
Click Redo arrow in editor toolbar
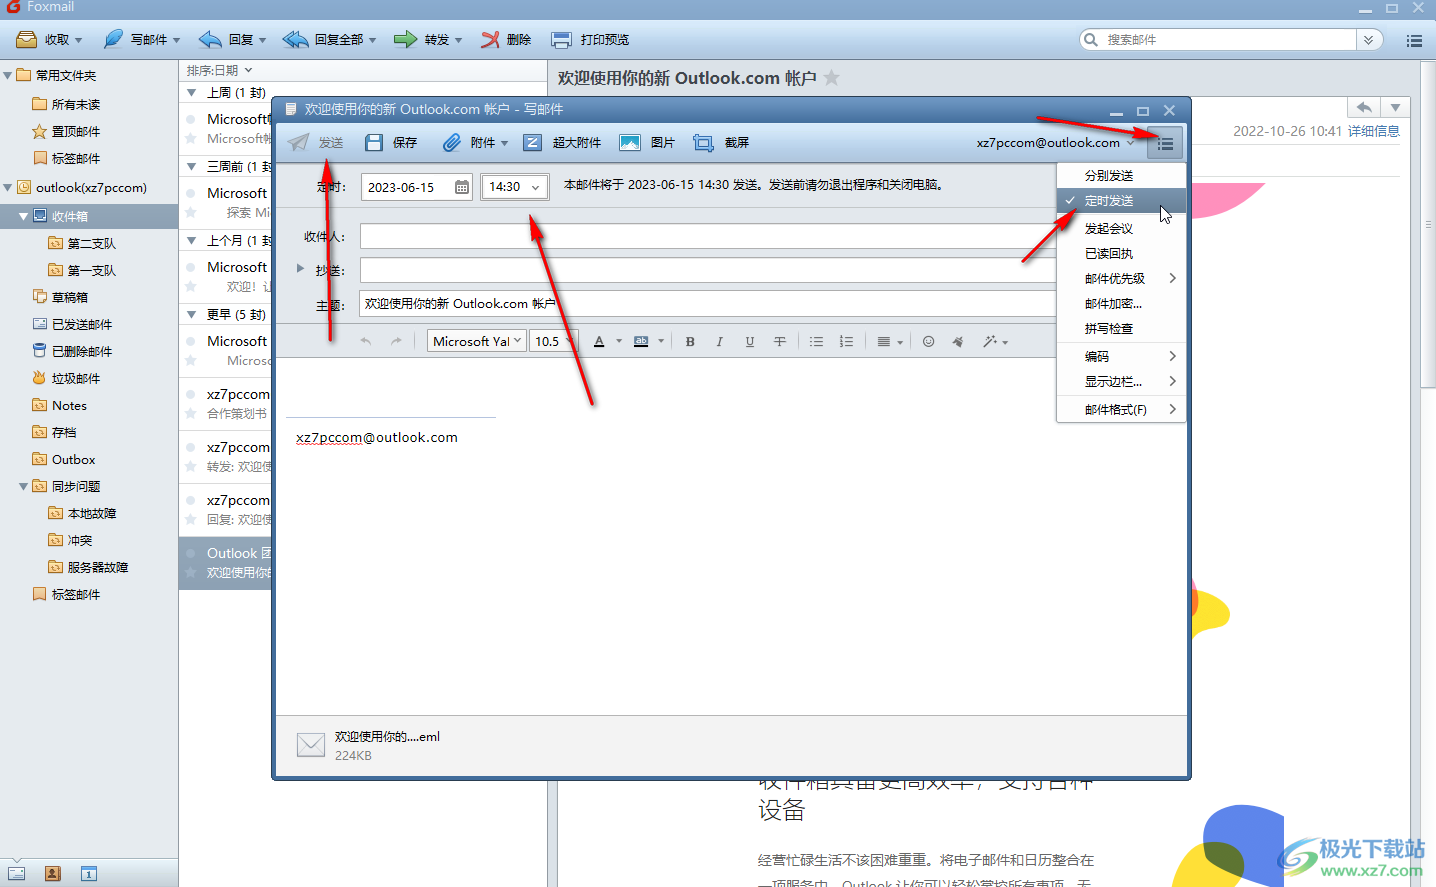tap(396, 342)
